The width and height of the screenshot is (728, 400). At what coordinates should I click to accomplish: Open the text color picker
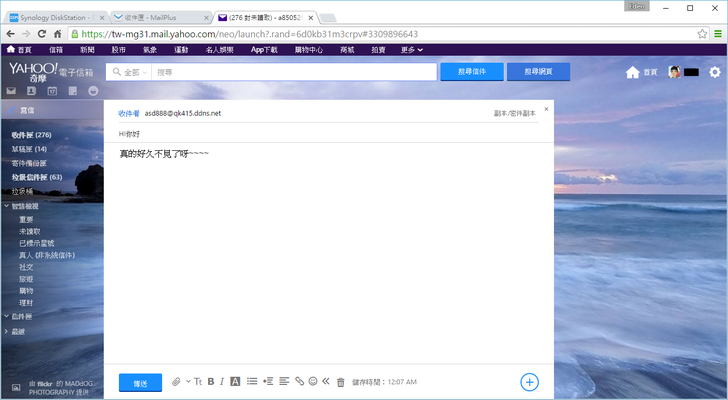(235, 382)
